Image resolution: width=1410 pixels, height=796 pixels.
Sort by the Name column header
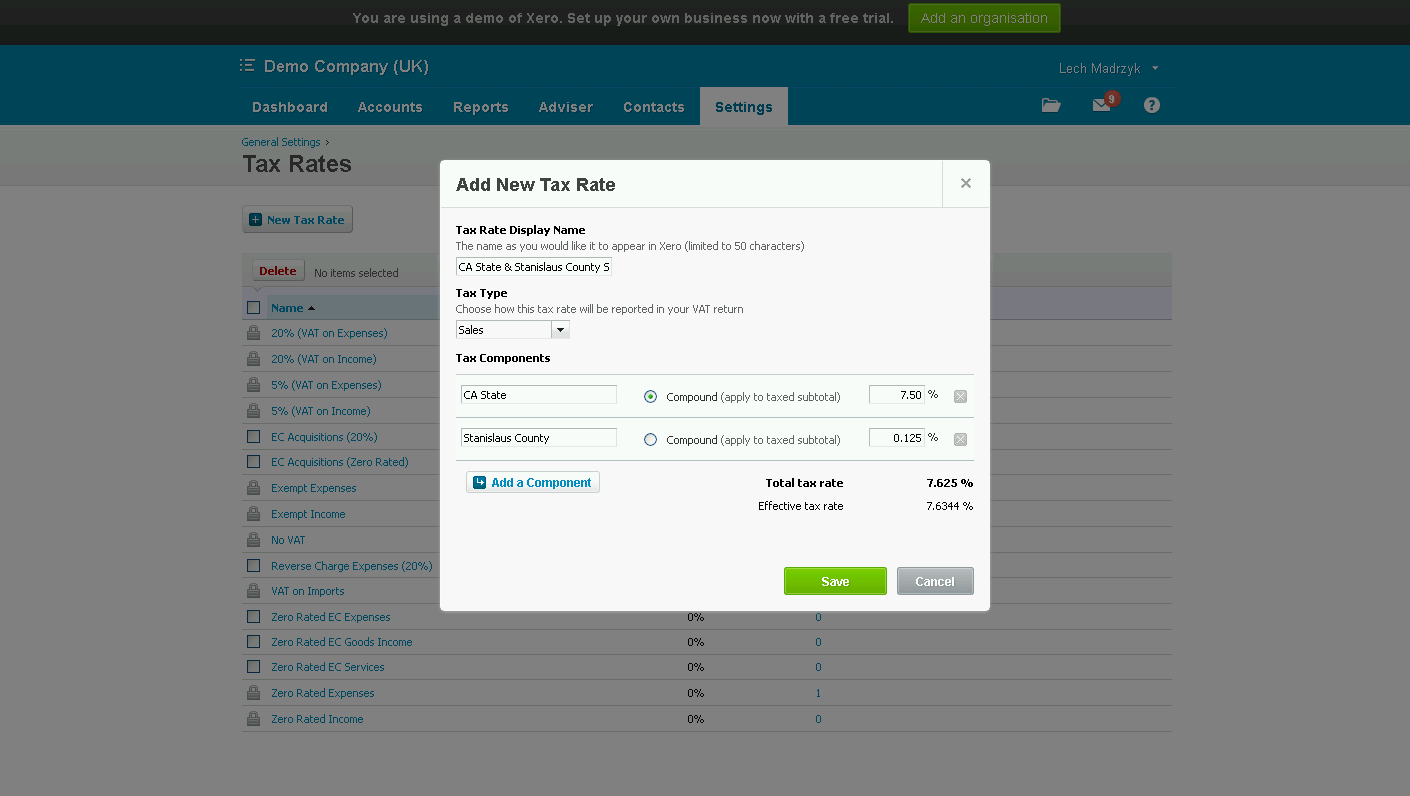tap(287, 308)
